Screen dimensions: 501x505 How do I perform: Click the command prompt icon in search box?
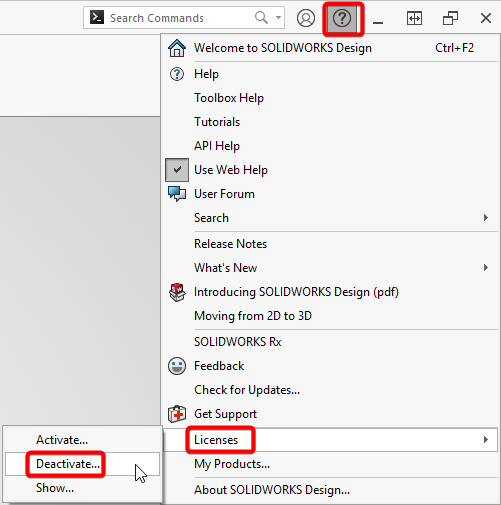pos(97,17)
